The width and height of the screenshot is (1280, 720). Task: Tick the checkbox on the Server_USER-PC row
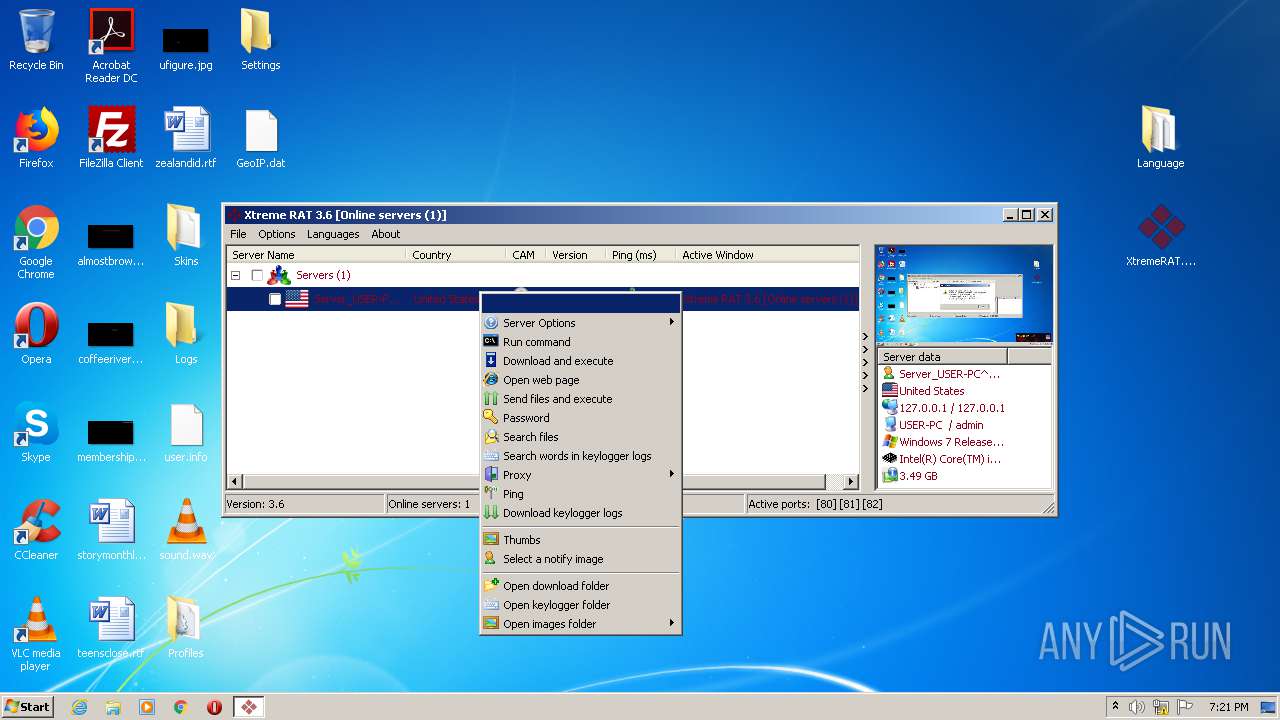275,299
